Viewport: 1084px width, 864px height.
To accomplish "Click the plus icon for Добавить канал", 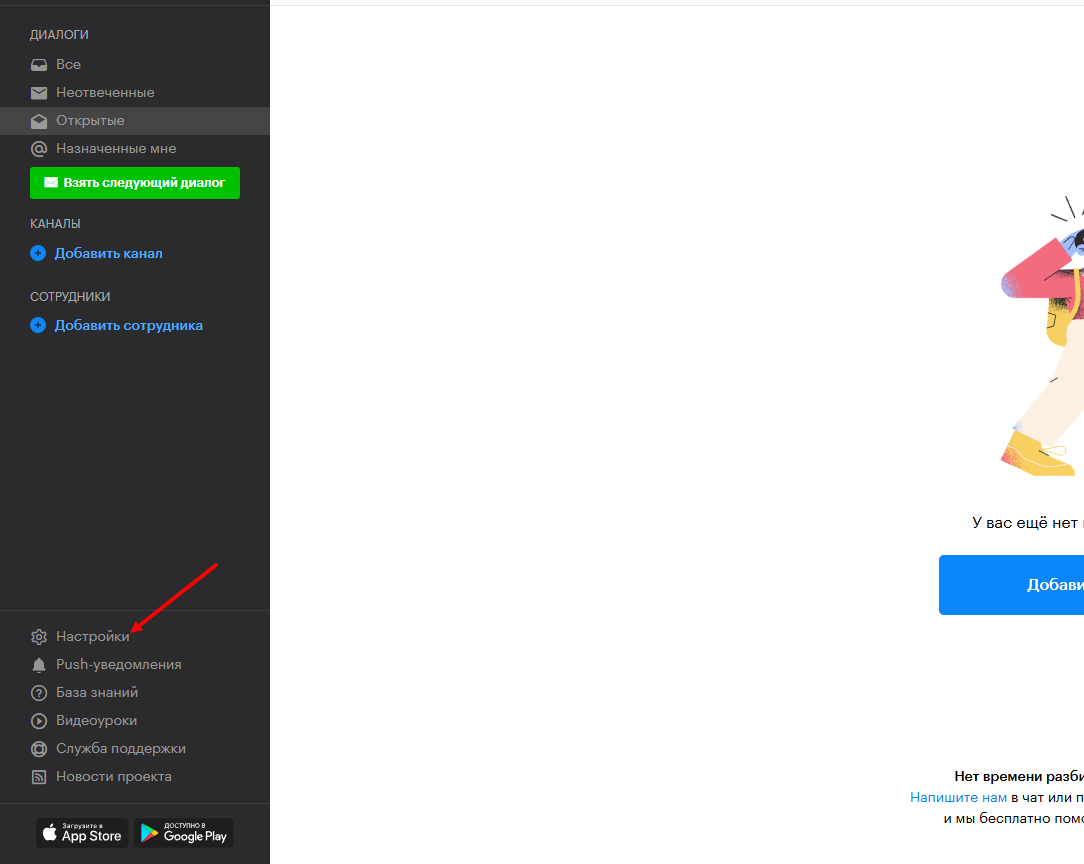I will [38, 254].
